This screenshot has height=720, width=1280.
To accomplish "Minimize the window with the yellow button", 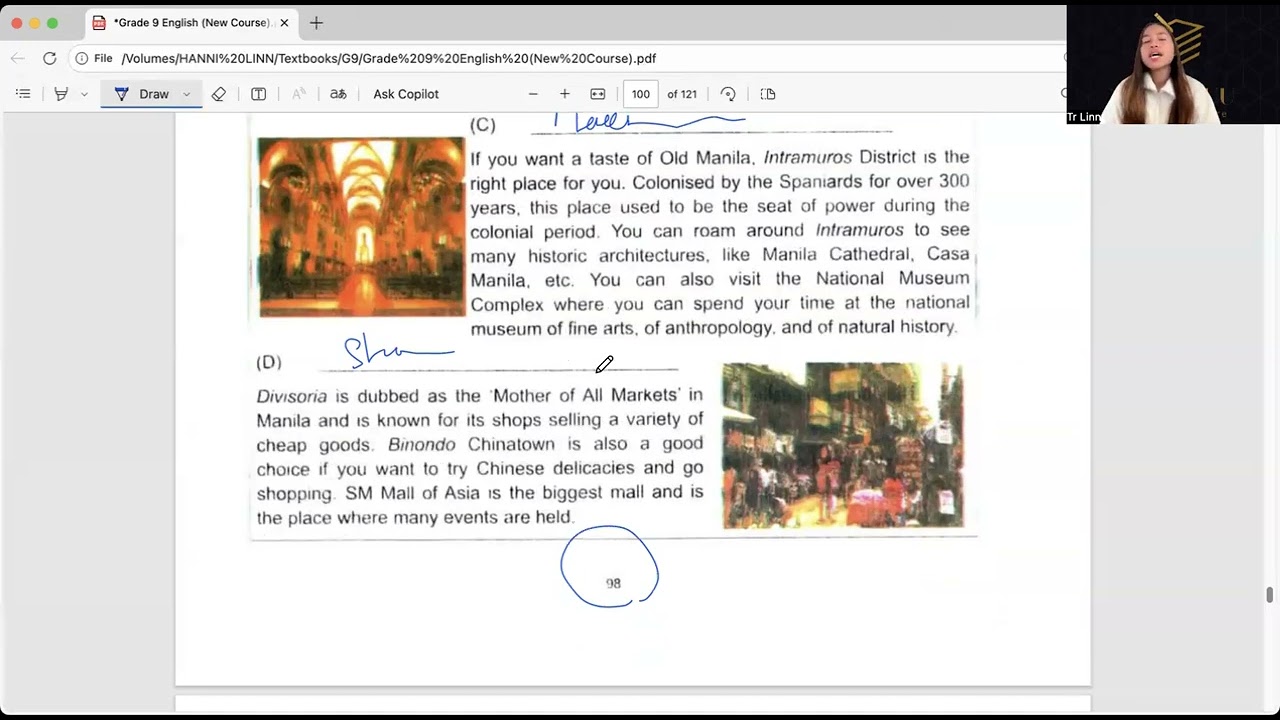I will point(35,23).
